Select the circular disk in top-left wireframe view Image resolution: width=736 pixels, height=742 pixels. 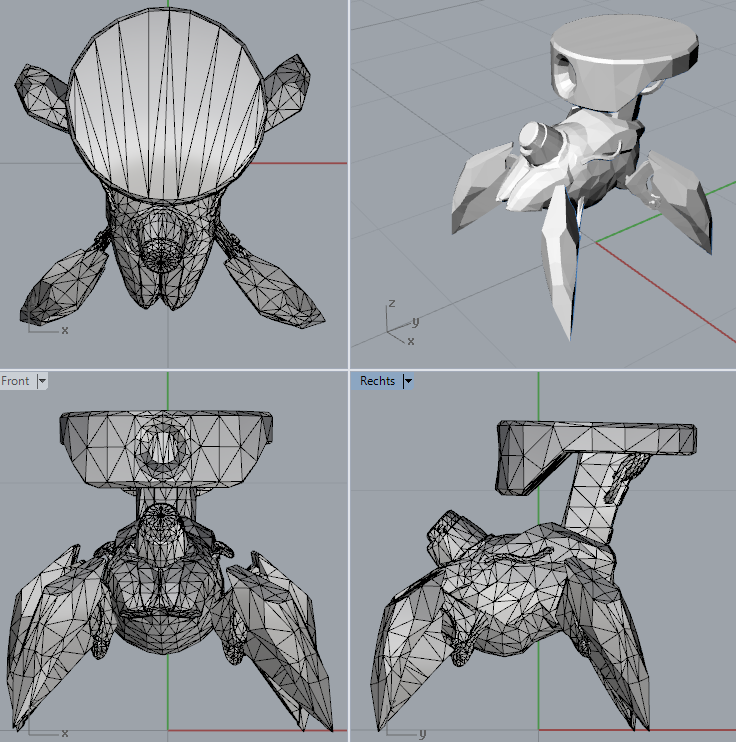(x=166, y=100)
